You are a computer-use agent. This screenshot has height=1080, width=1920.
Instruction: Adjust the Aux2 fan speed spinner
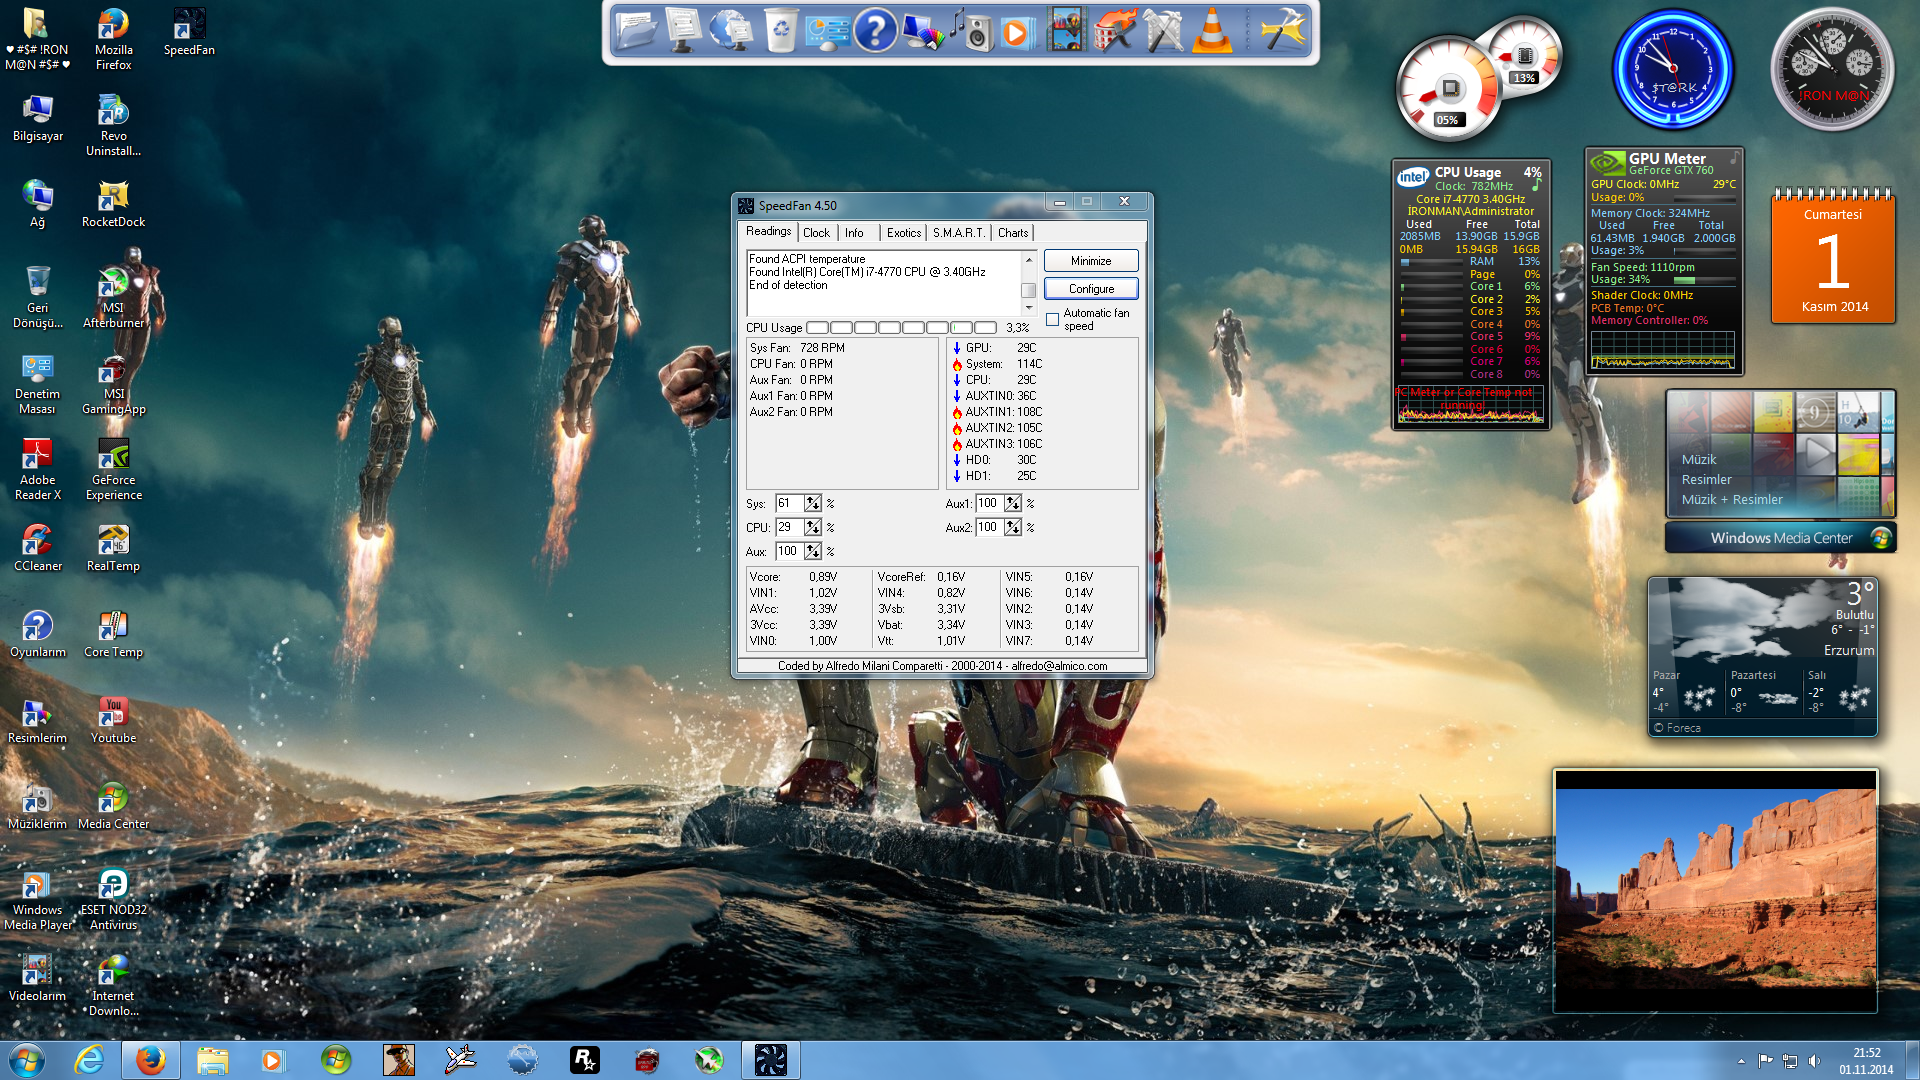pos(1013,527)
